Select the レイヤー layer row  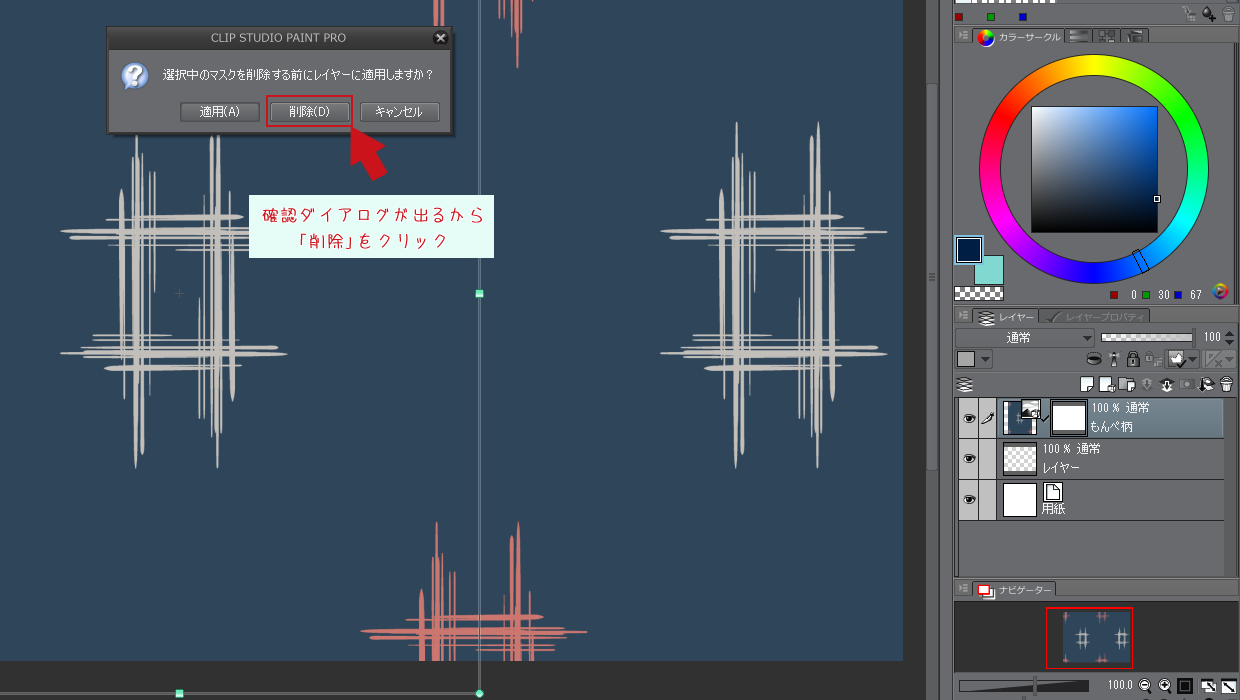coord(1111,458)
